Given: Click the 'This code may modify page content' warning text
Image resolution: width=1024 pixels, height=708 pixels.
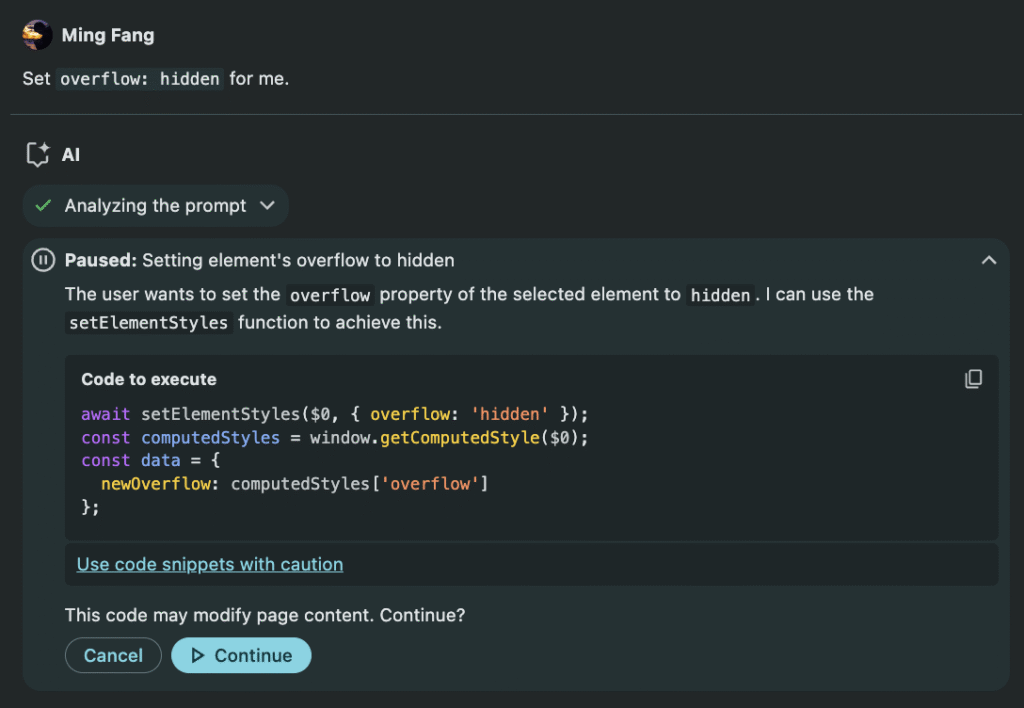Looking at the screenshot, I should coord(265,615).
